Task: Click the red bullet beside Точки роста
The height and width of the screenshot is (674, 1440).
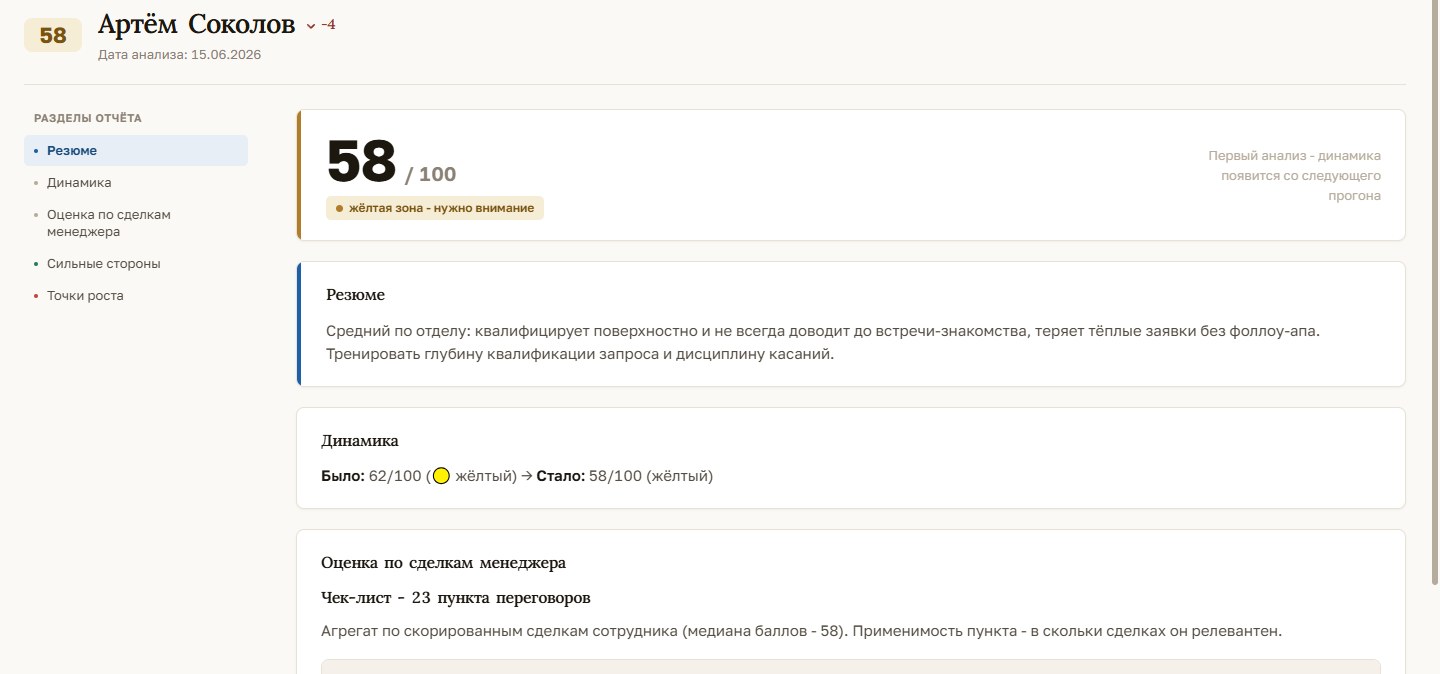Action: pyautogui.click(x=36, y=296)
